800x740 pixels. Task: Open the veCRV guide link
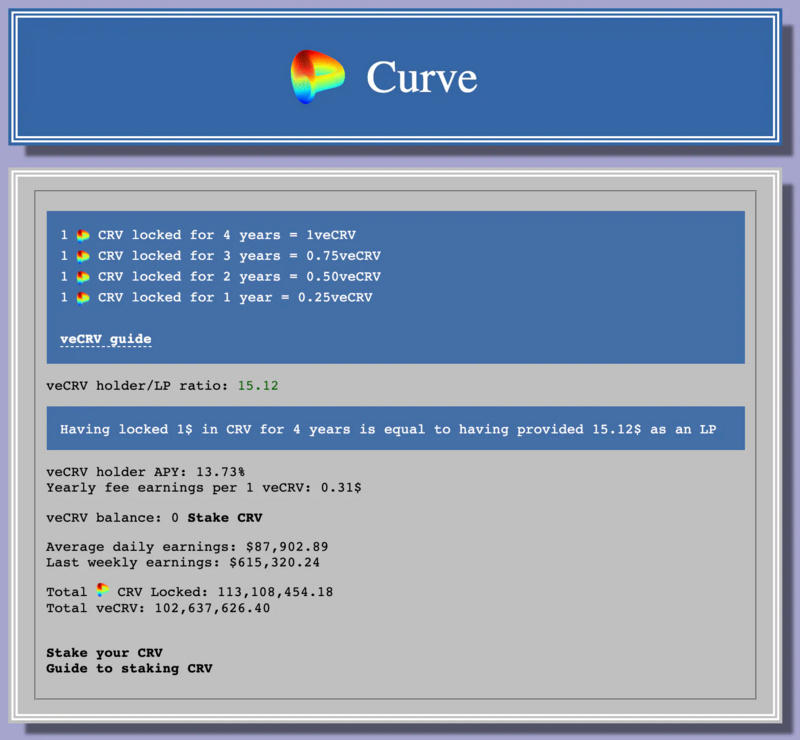(105, 339)
